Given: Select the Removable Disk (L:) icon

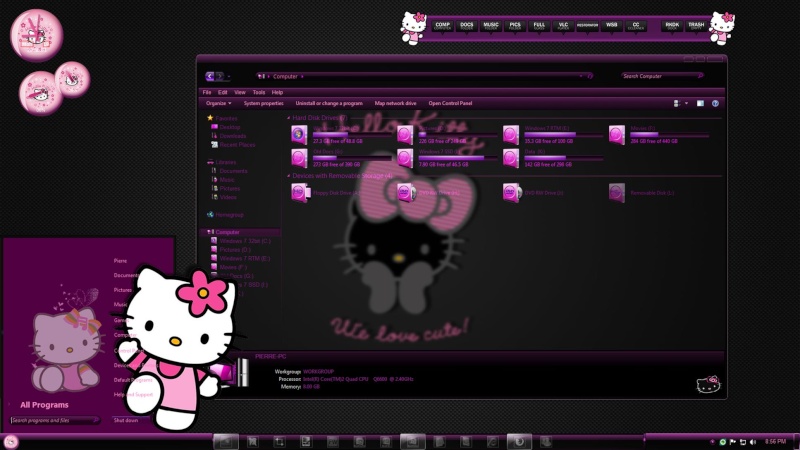Looking at the screenshot, I should pyautogui.click(x=616, y=193).
